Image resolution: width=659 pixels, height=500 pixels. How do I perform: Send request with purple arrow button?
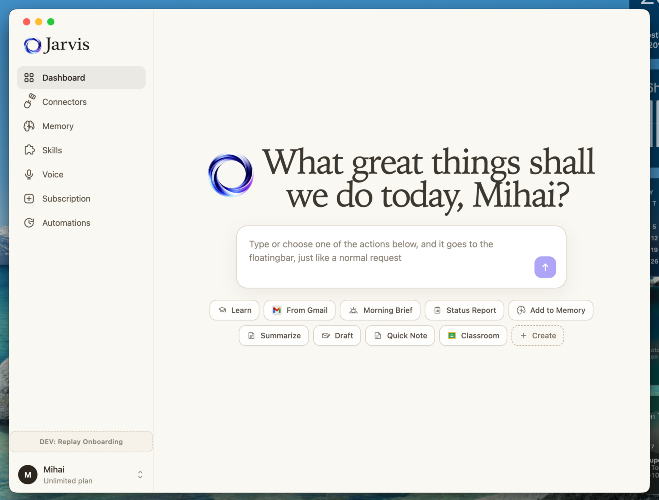545,267
